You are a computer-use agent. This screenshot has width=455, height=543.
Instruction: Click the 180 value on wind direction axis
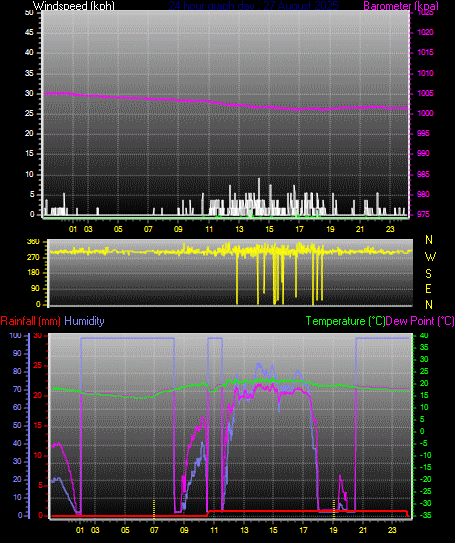point(33,273)
